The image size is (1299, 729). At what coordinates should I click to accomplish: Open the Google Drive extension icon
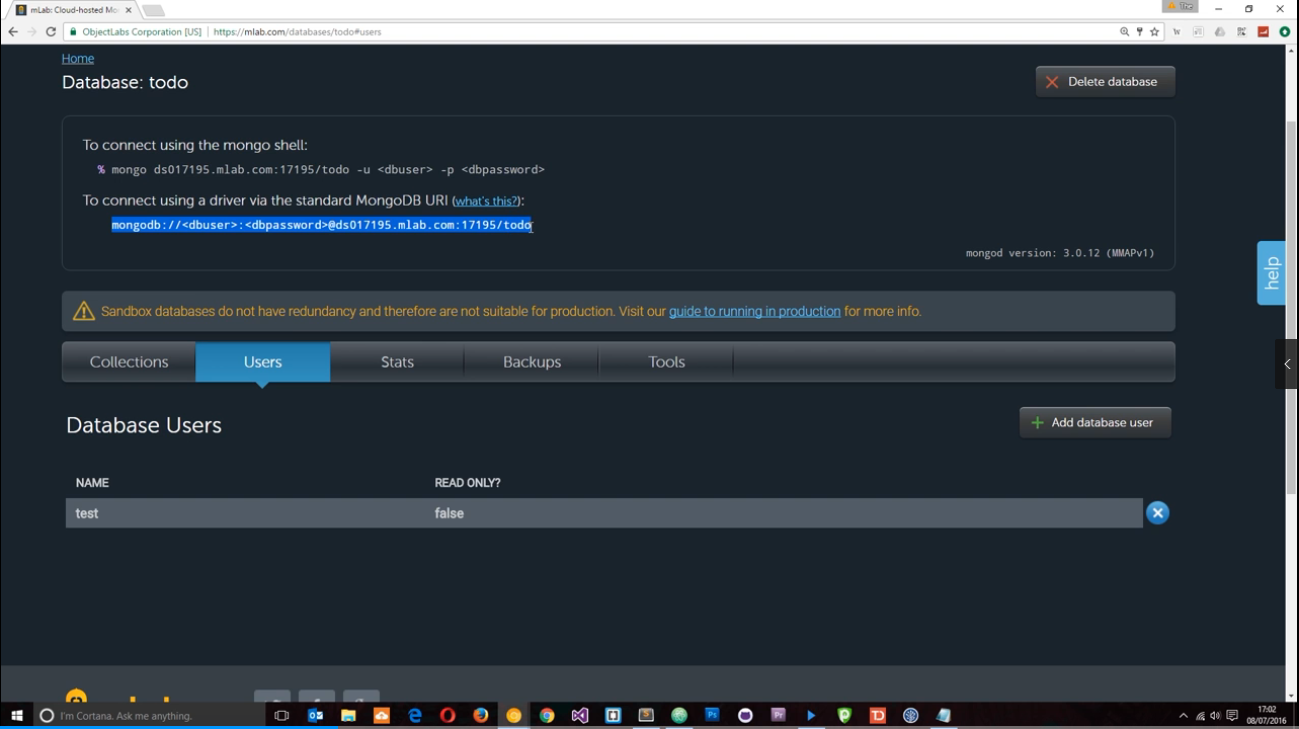tap(1220, 32)
